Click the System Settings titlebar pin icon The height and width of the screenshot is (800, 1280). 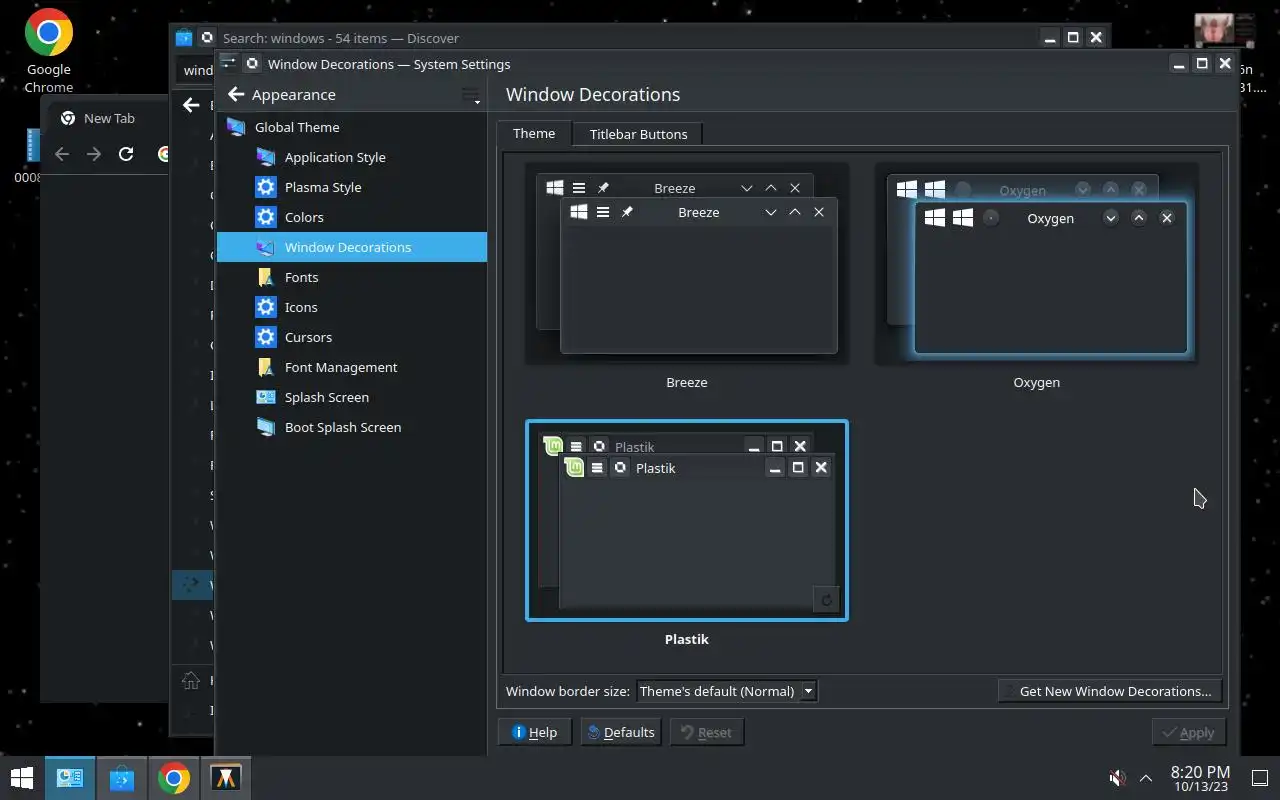coord(251,63)
